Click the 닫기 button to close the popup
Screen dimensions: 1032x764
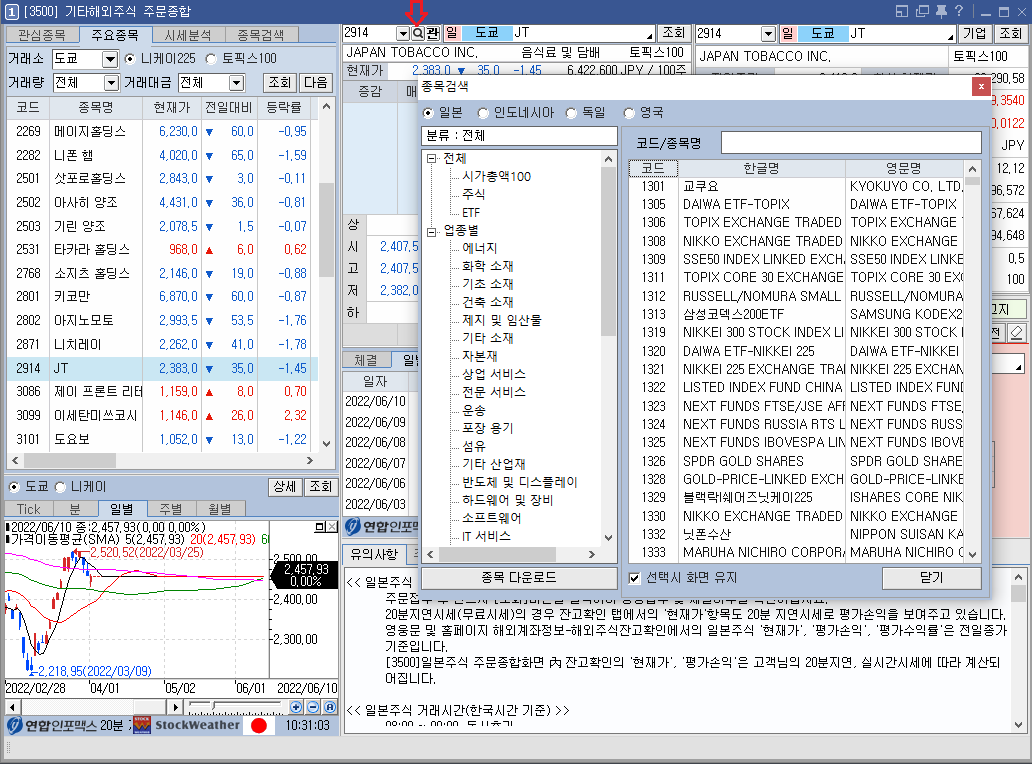(x=931, y=577)
